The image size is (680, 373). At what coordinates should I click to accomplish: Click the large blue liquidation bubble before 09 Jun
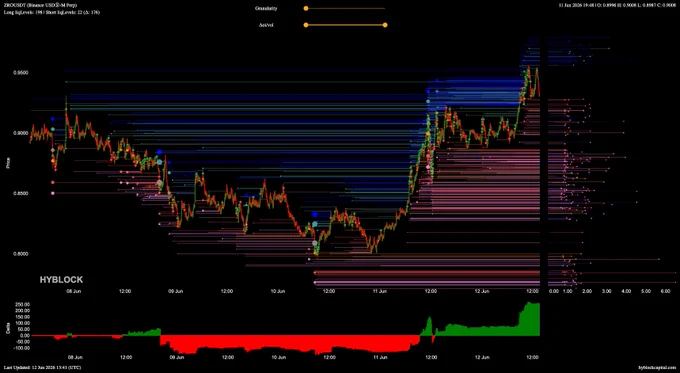click(x=160, y=152)
